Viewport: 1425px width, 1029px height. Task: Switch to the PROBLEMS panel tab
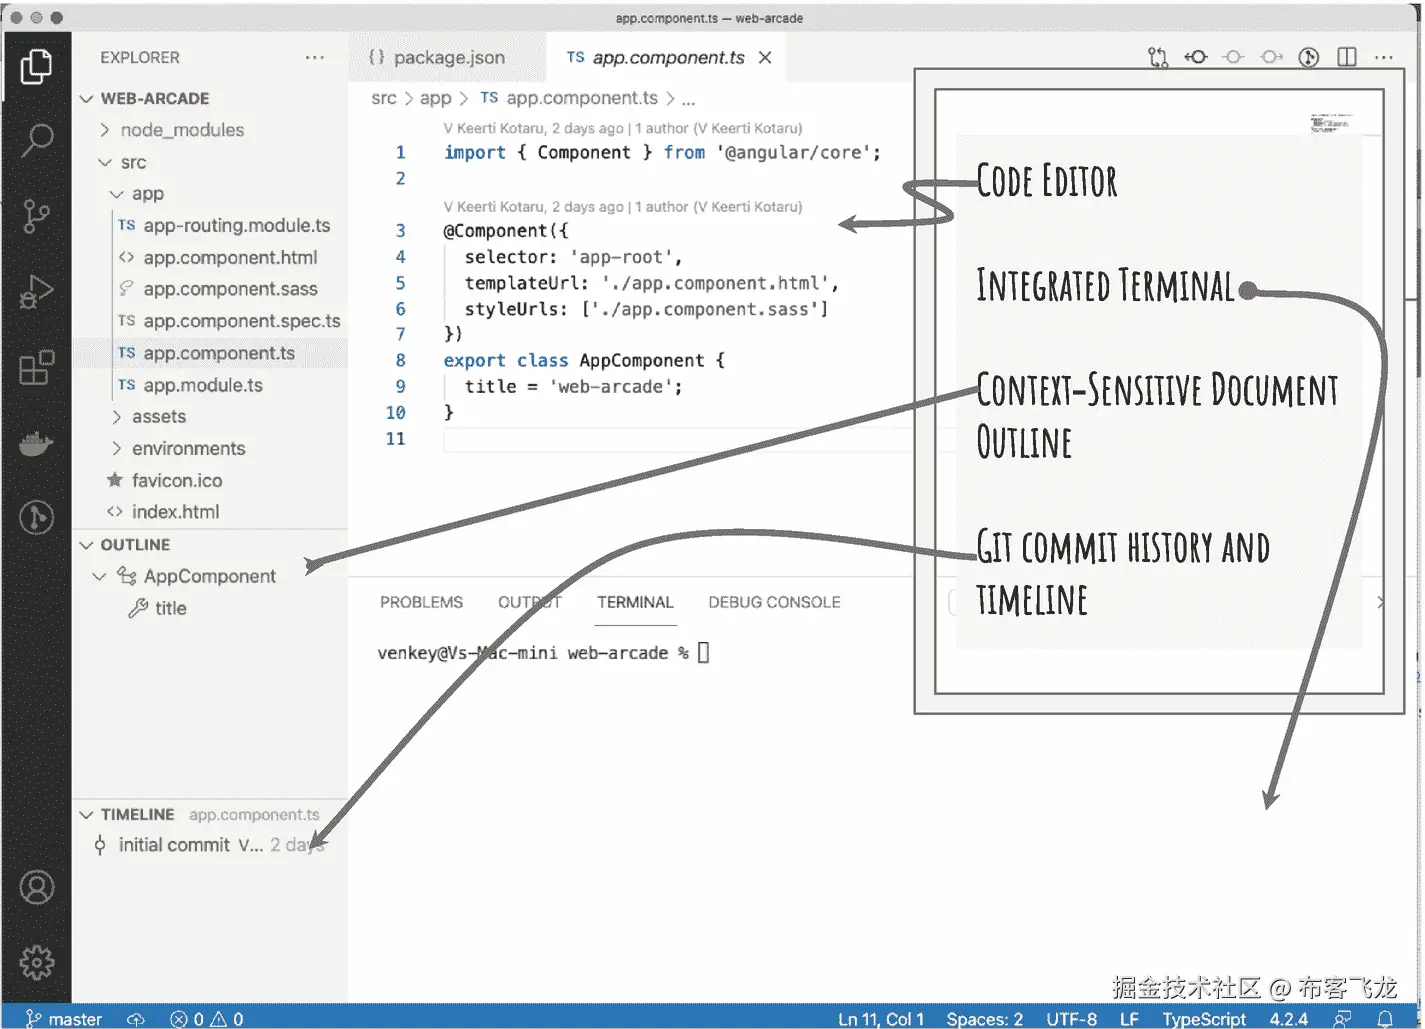coord(421,602)
